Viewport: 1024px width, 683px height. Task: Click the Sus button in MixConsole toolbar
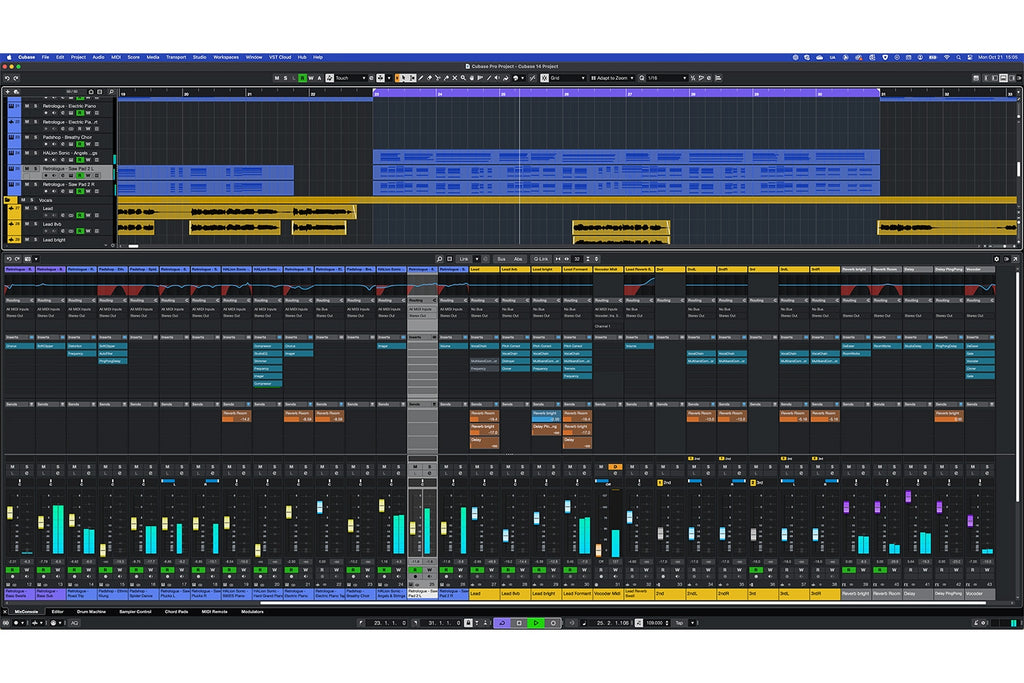502,259
